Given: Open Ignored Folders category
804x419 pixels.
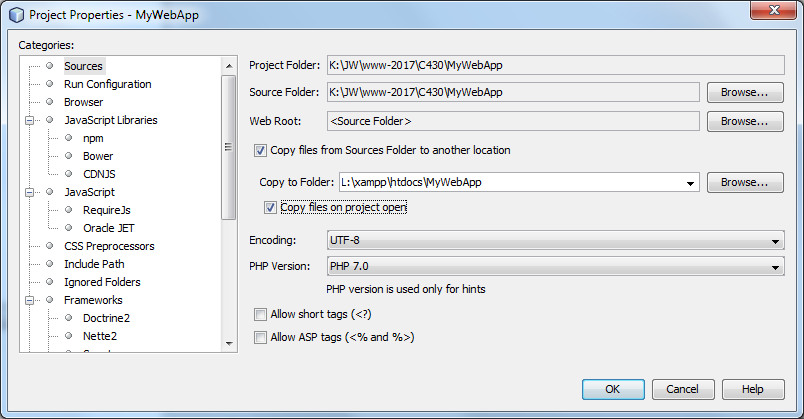Looking at the screenshot, I should [x=102, y=282].
